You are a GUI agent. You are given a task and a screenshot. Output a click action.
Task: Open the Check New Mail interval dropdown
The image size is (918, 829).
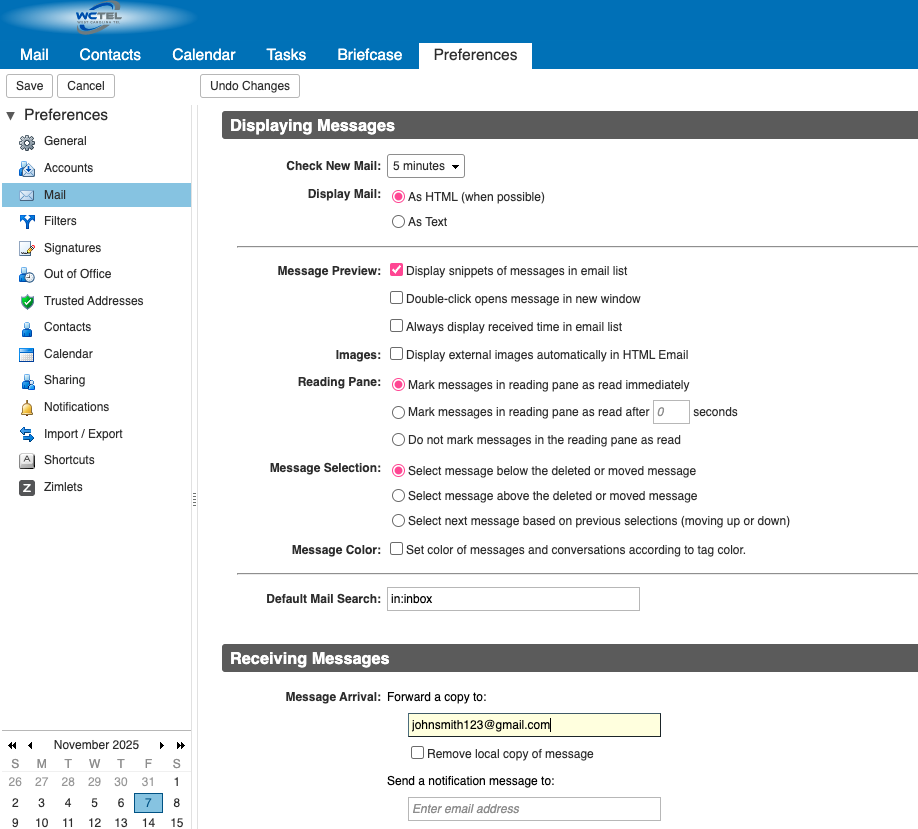pyautogui.click(x=425, y=166)
